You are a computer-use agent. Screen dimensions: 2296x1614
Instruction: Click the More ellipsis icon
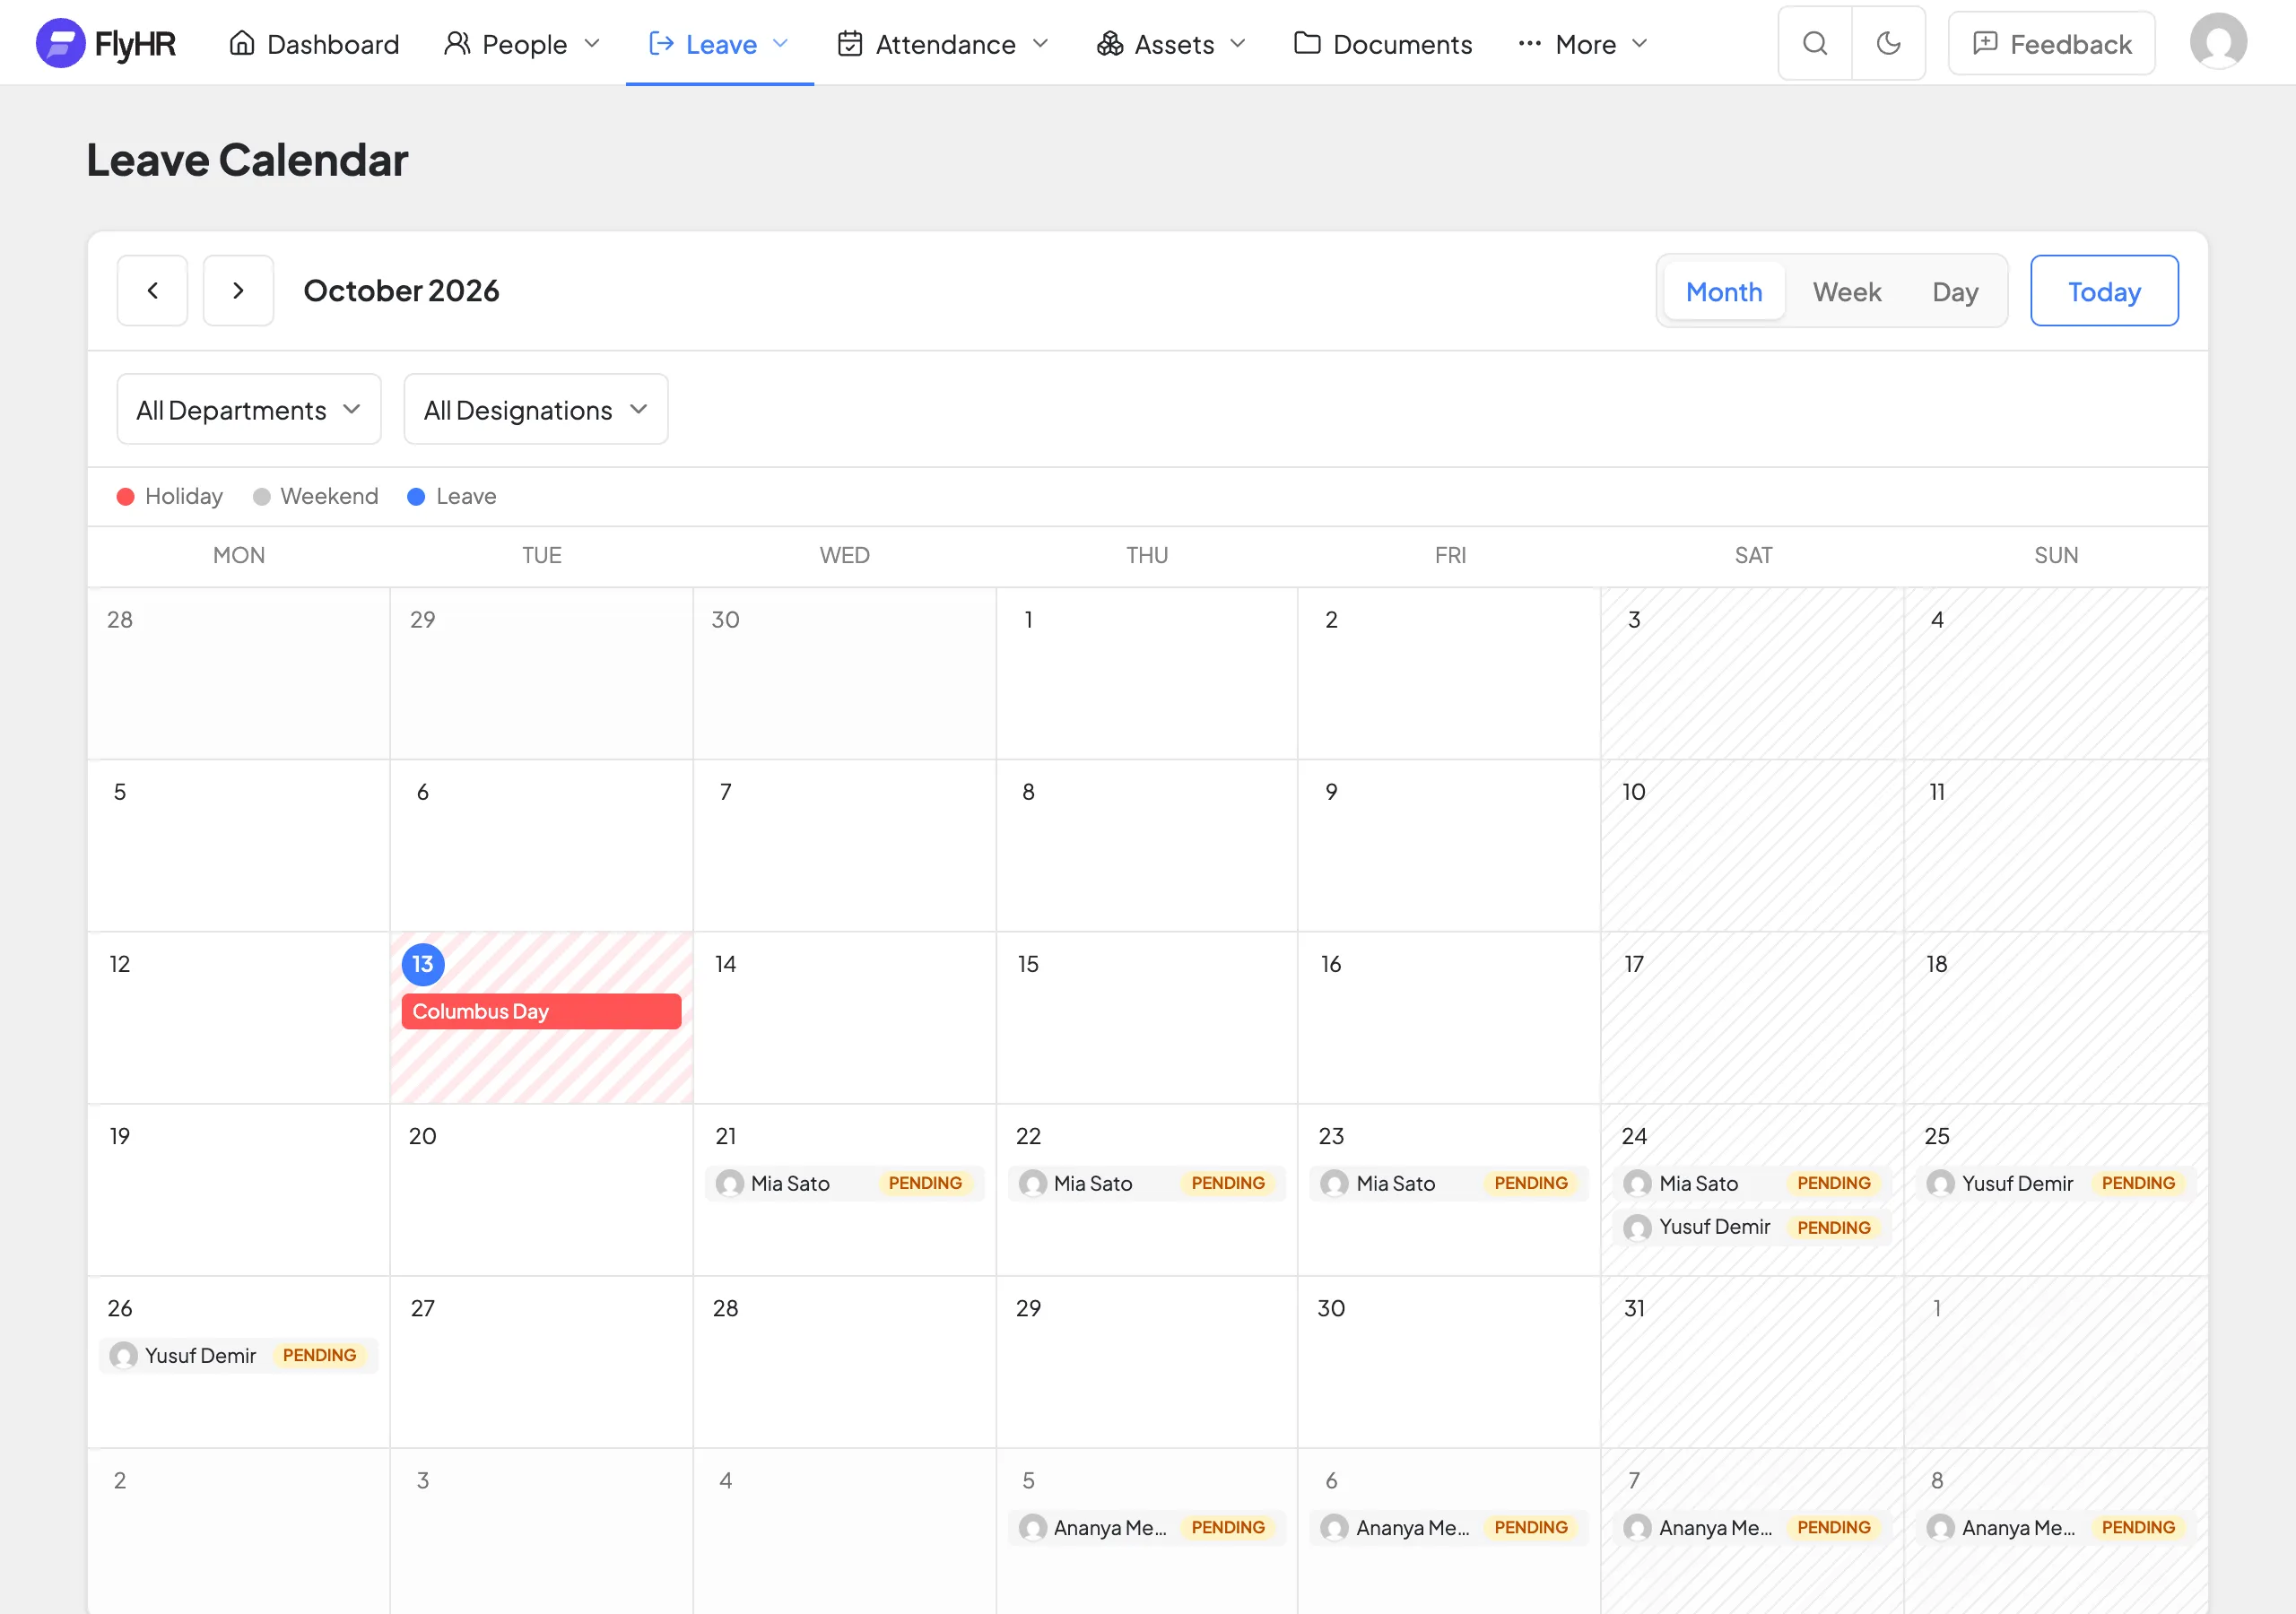click(1529, 43)
